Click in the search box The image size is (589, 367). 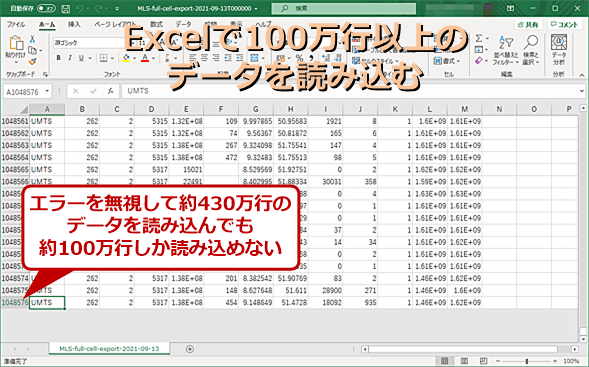coord(344,8)
